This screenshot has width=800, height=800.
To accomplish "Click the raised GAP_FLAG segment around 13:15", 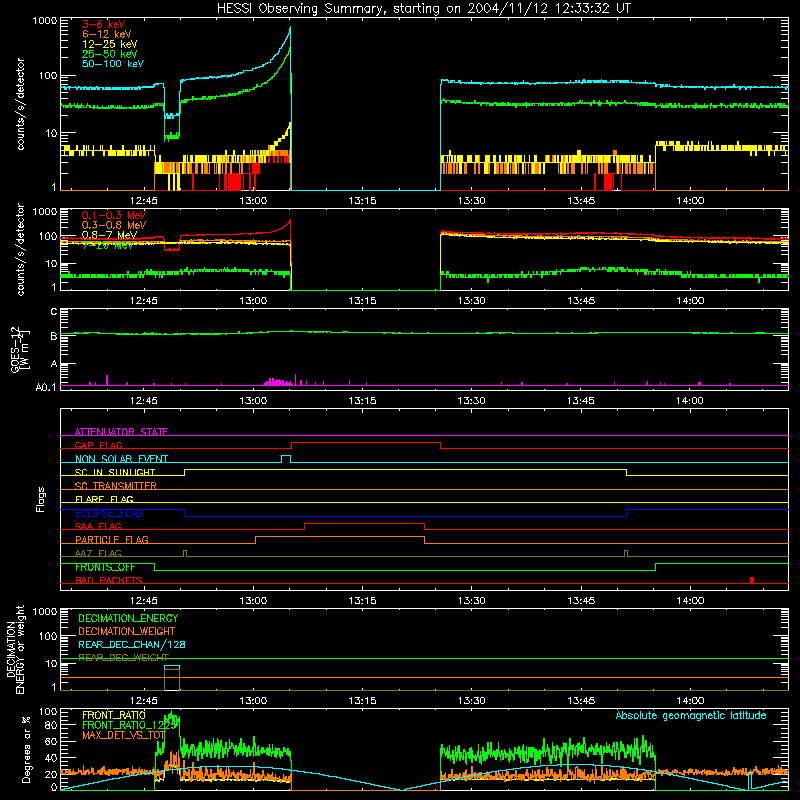I will click(366, 442).
